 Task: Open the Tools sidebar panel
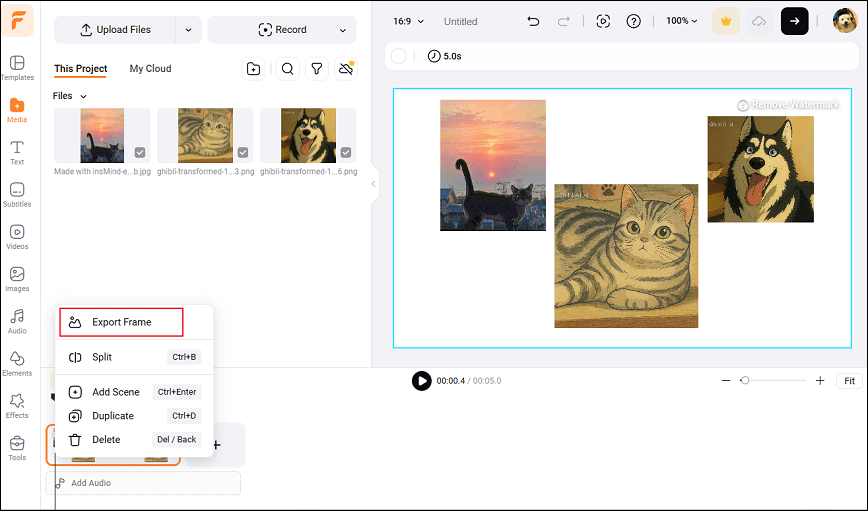[x=17, y=448]
